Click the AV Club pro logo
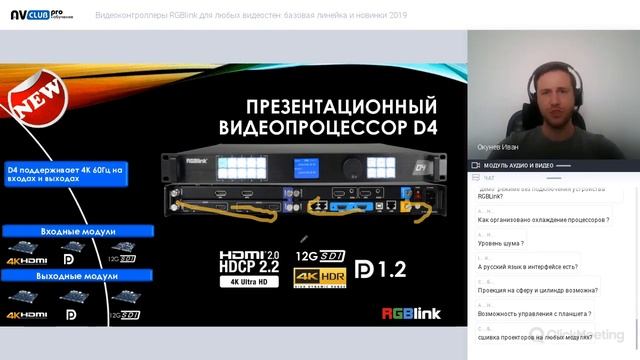Image resolution: width=640 pixels, height=360 pixels. 42,15
